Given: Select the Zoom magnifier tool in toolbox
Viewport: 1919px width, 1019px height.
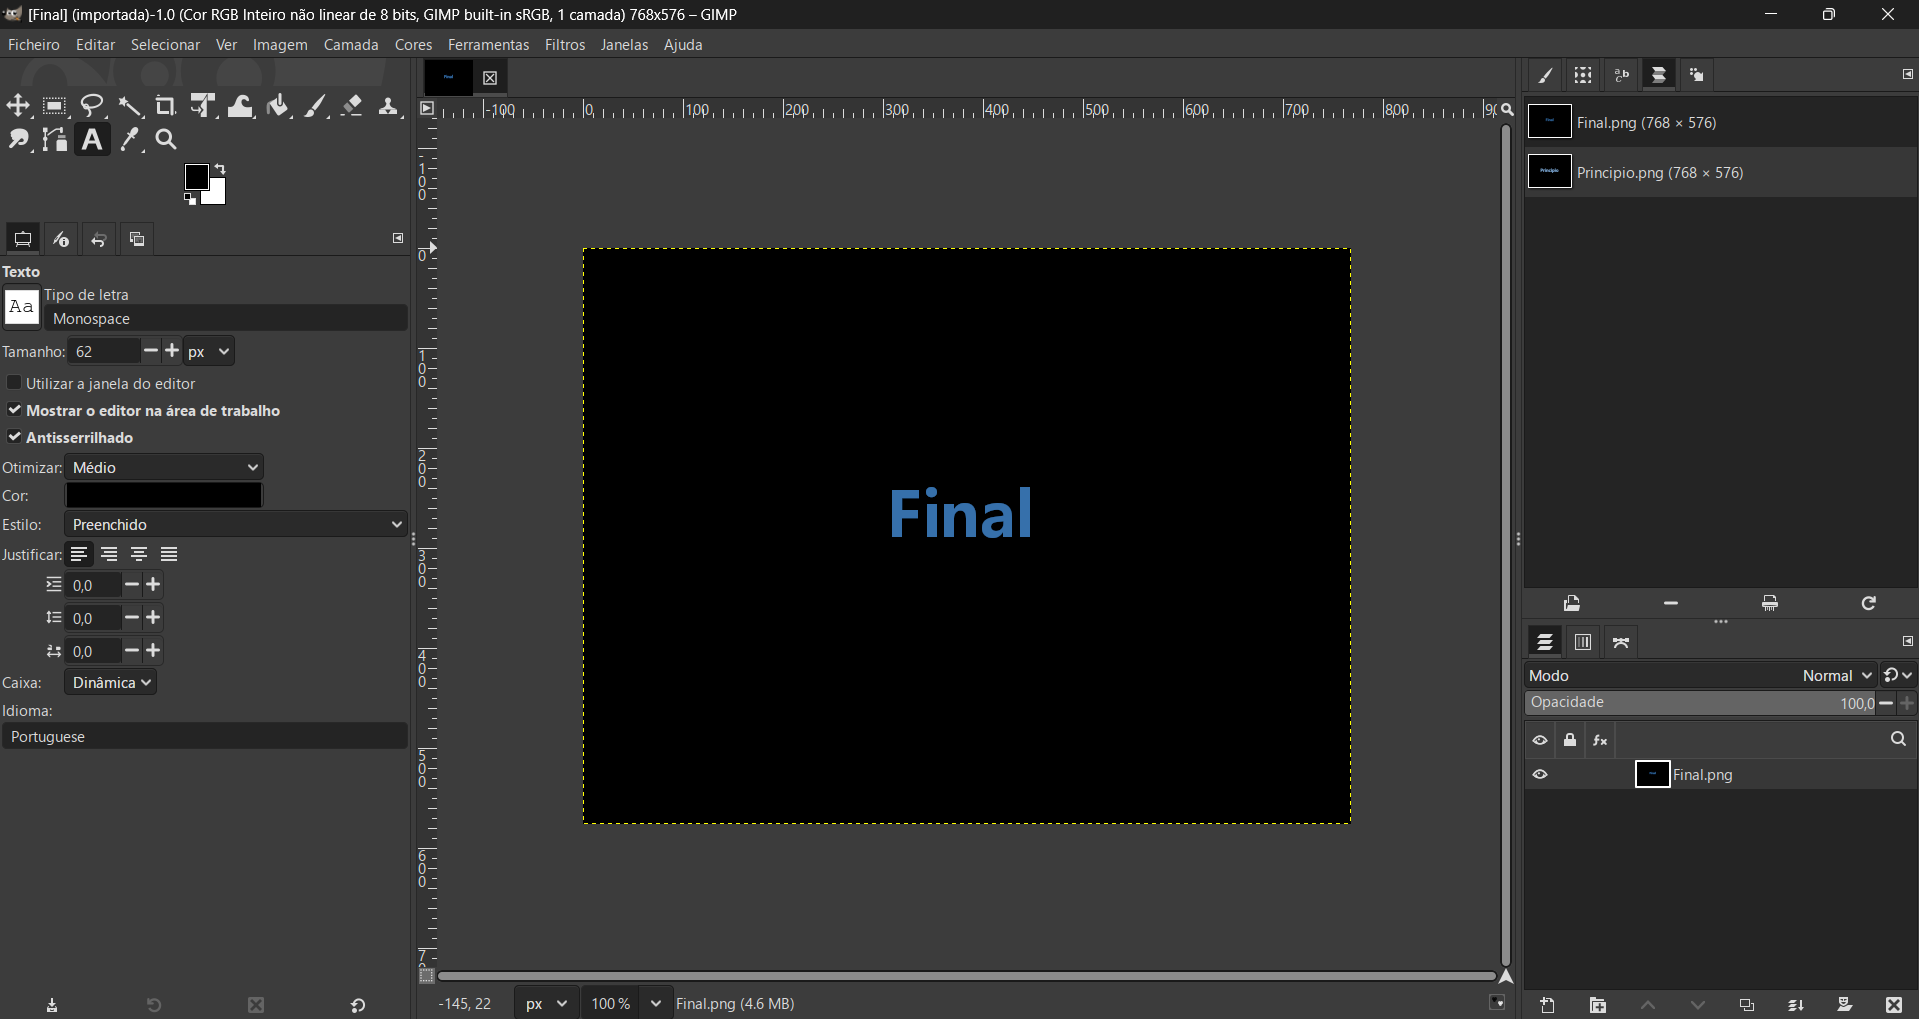Looking at the screenshot, I should (x=166, y=140).
